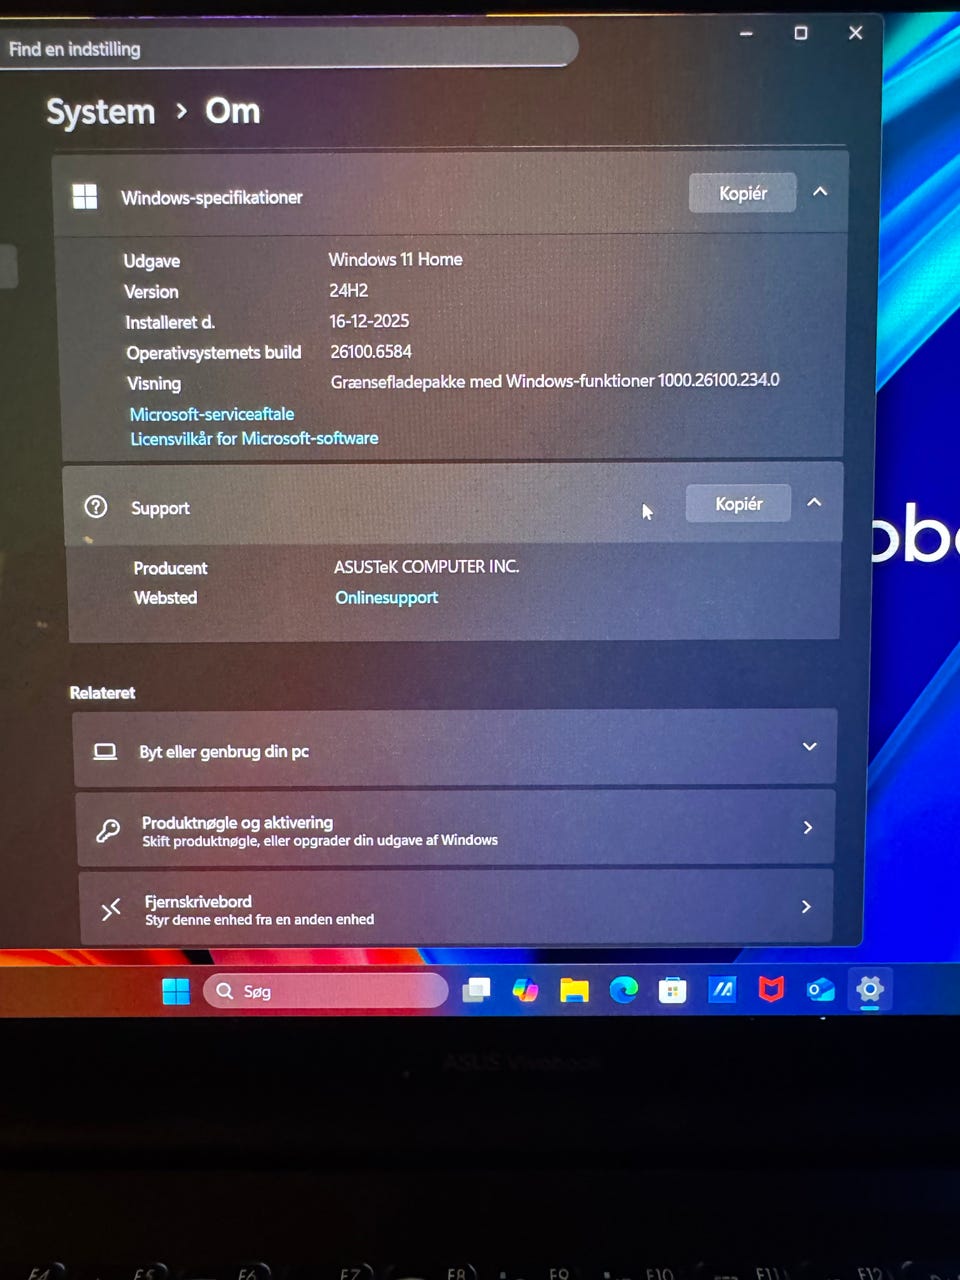Open McAfee from the taskbar

(771, 989)
